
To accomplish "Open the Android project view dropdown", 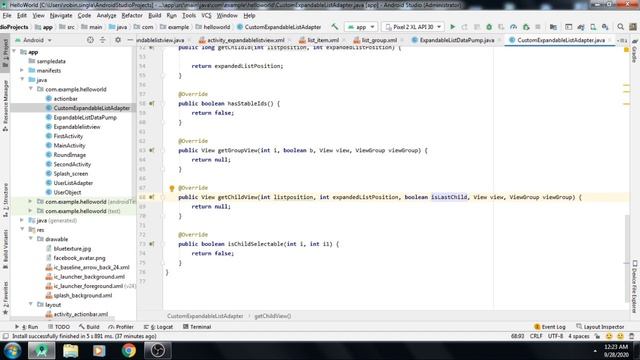I will (x=33, y=40).
